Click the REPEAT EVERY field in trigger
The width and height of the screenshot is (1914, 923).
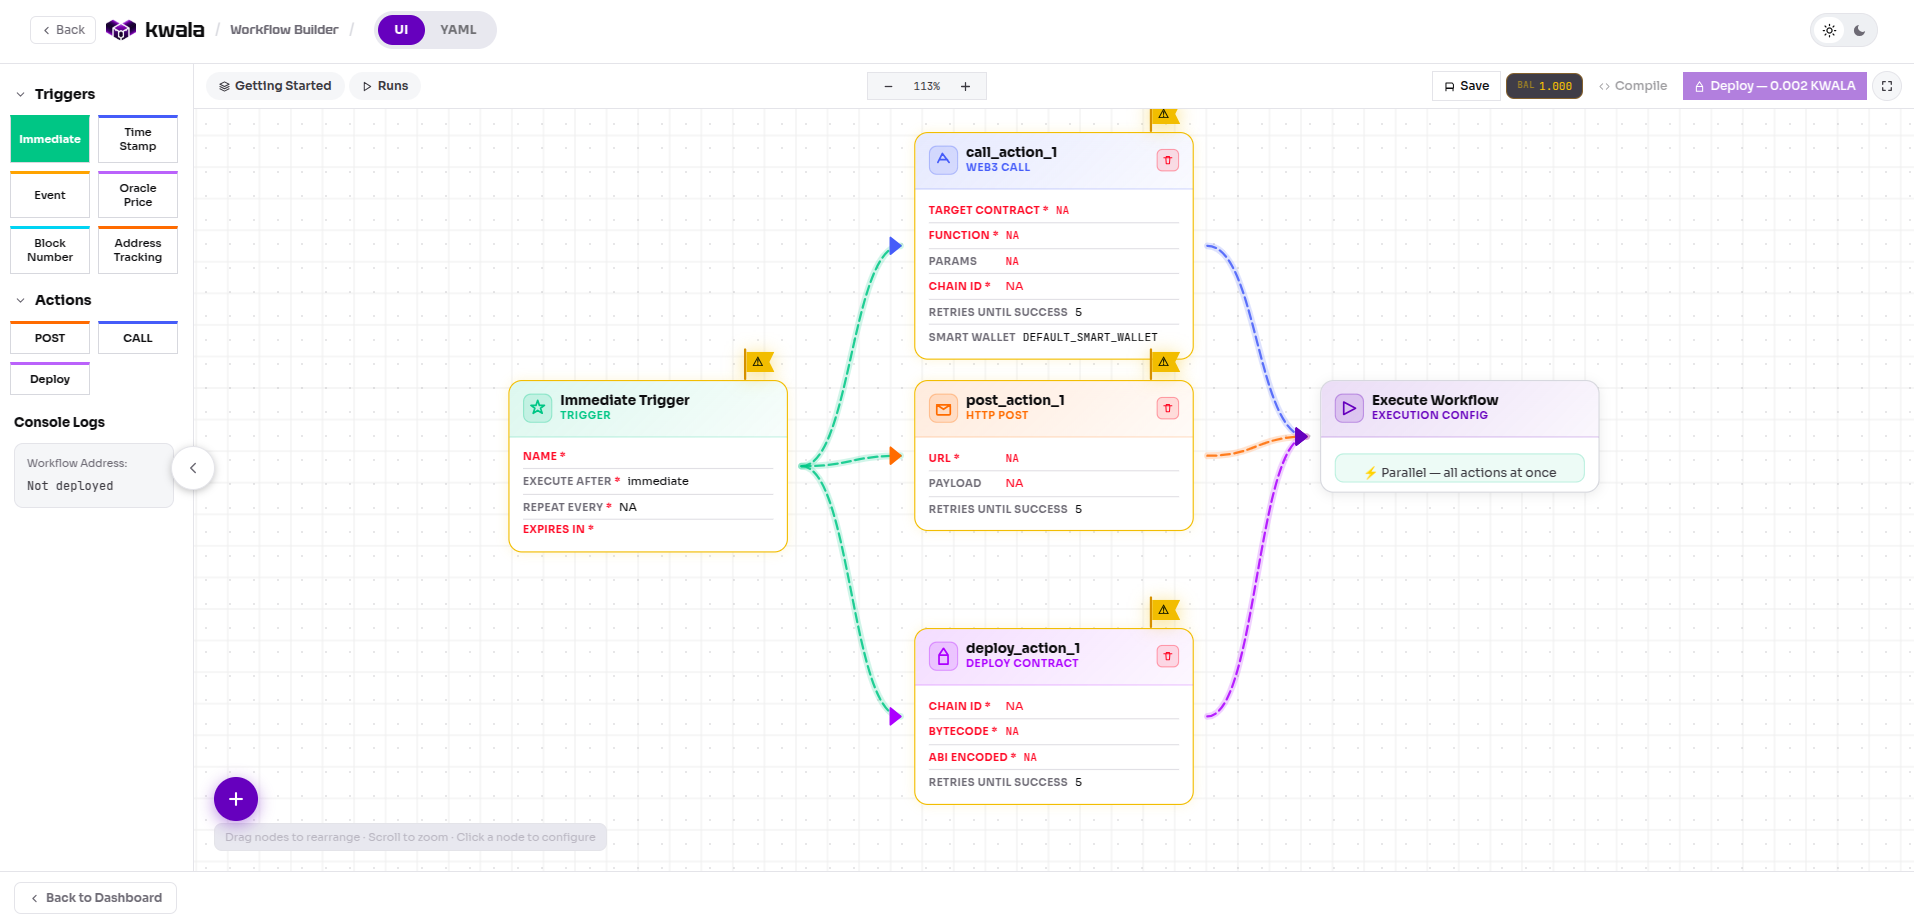[x=647, y=507]
